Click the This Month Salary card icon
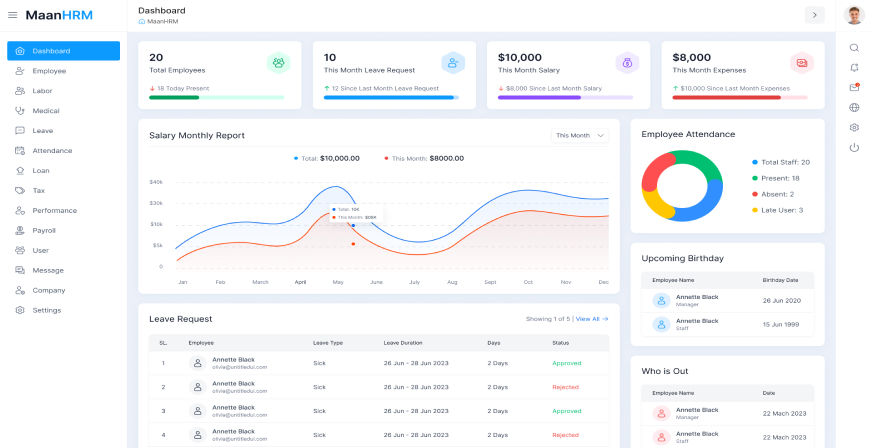Screen dimensions: 873x448 tap(627, 63)
